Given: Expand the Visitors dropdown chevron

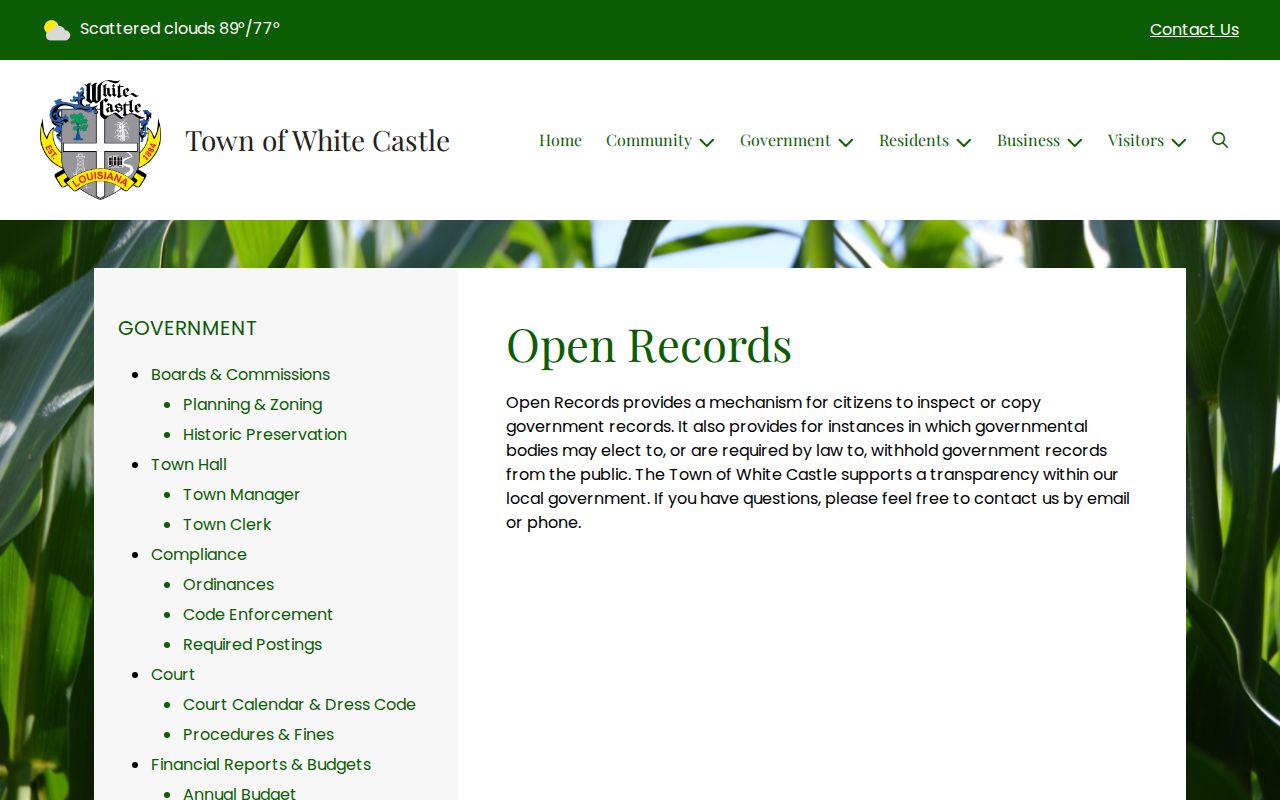Looking at the screenshot, I should pyautogui.click(x=1179, y=142).
